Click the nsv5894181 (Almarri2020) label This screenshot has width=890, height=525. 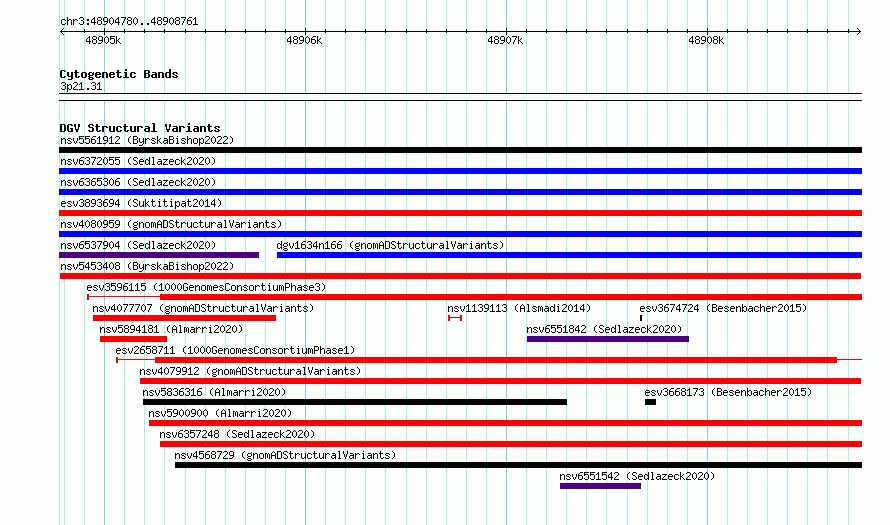tap(171, 329)
